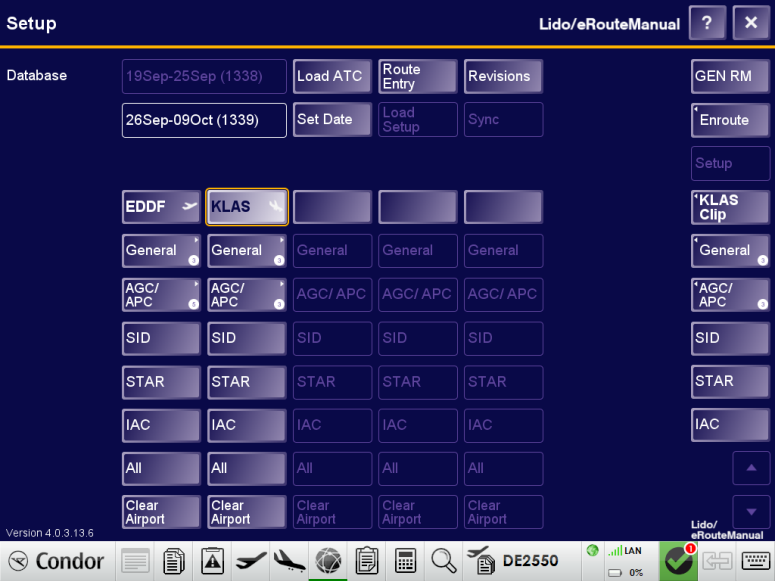Click the grayed Sync button
This screenshot has width=775, height=581.
503,120
